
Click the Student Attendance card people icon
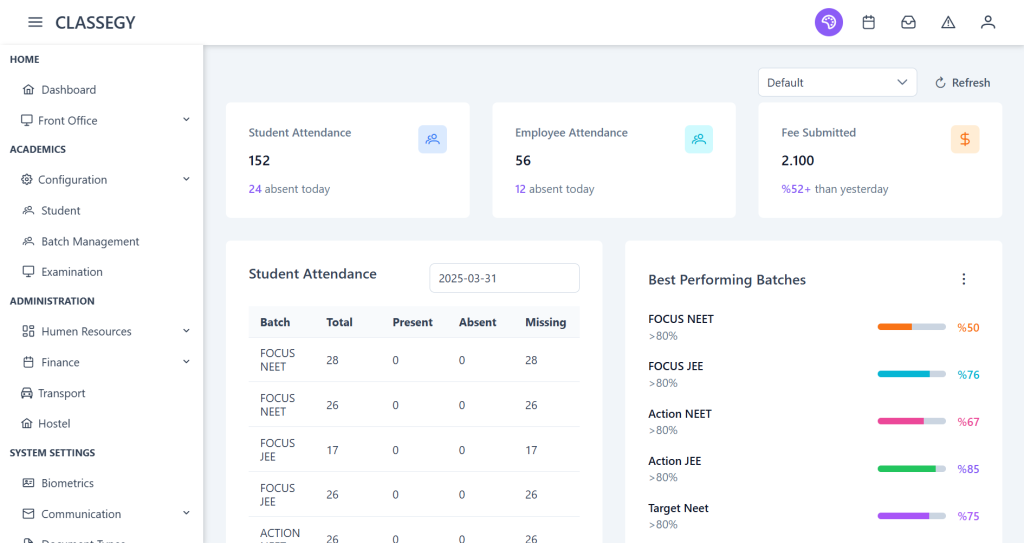432,140
